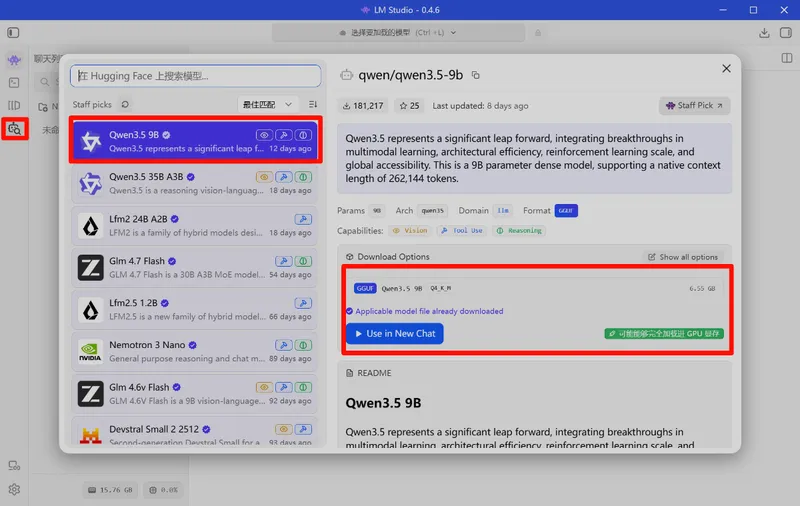The height and width of the screenshot is (506, 800).
Task: Click reasoning badge on Glm 4.7 Flash
Action: click(303, 261)
